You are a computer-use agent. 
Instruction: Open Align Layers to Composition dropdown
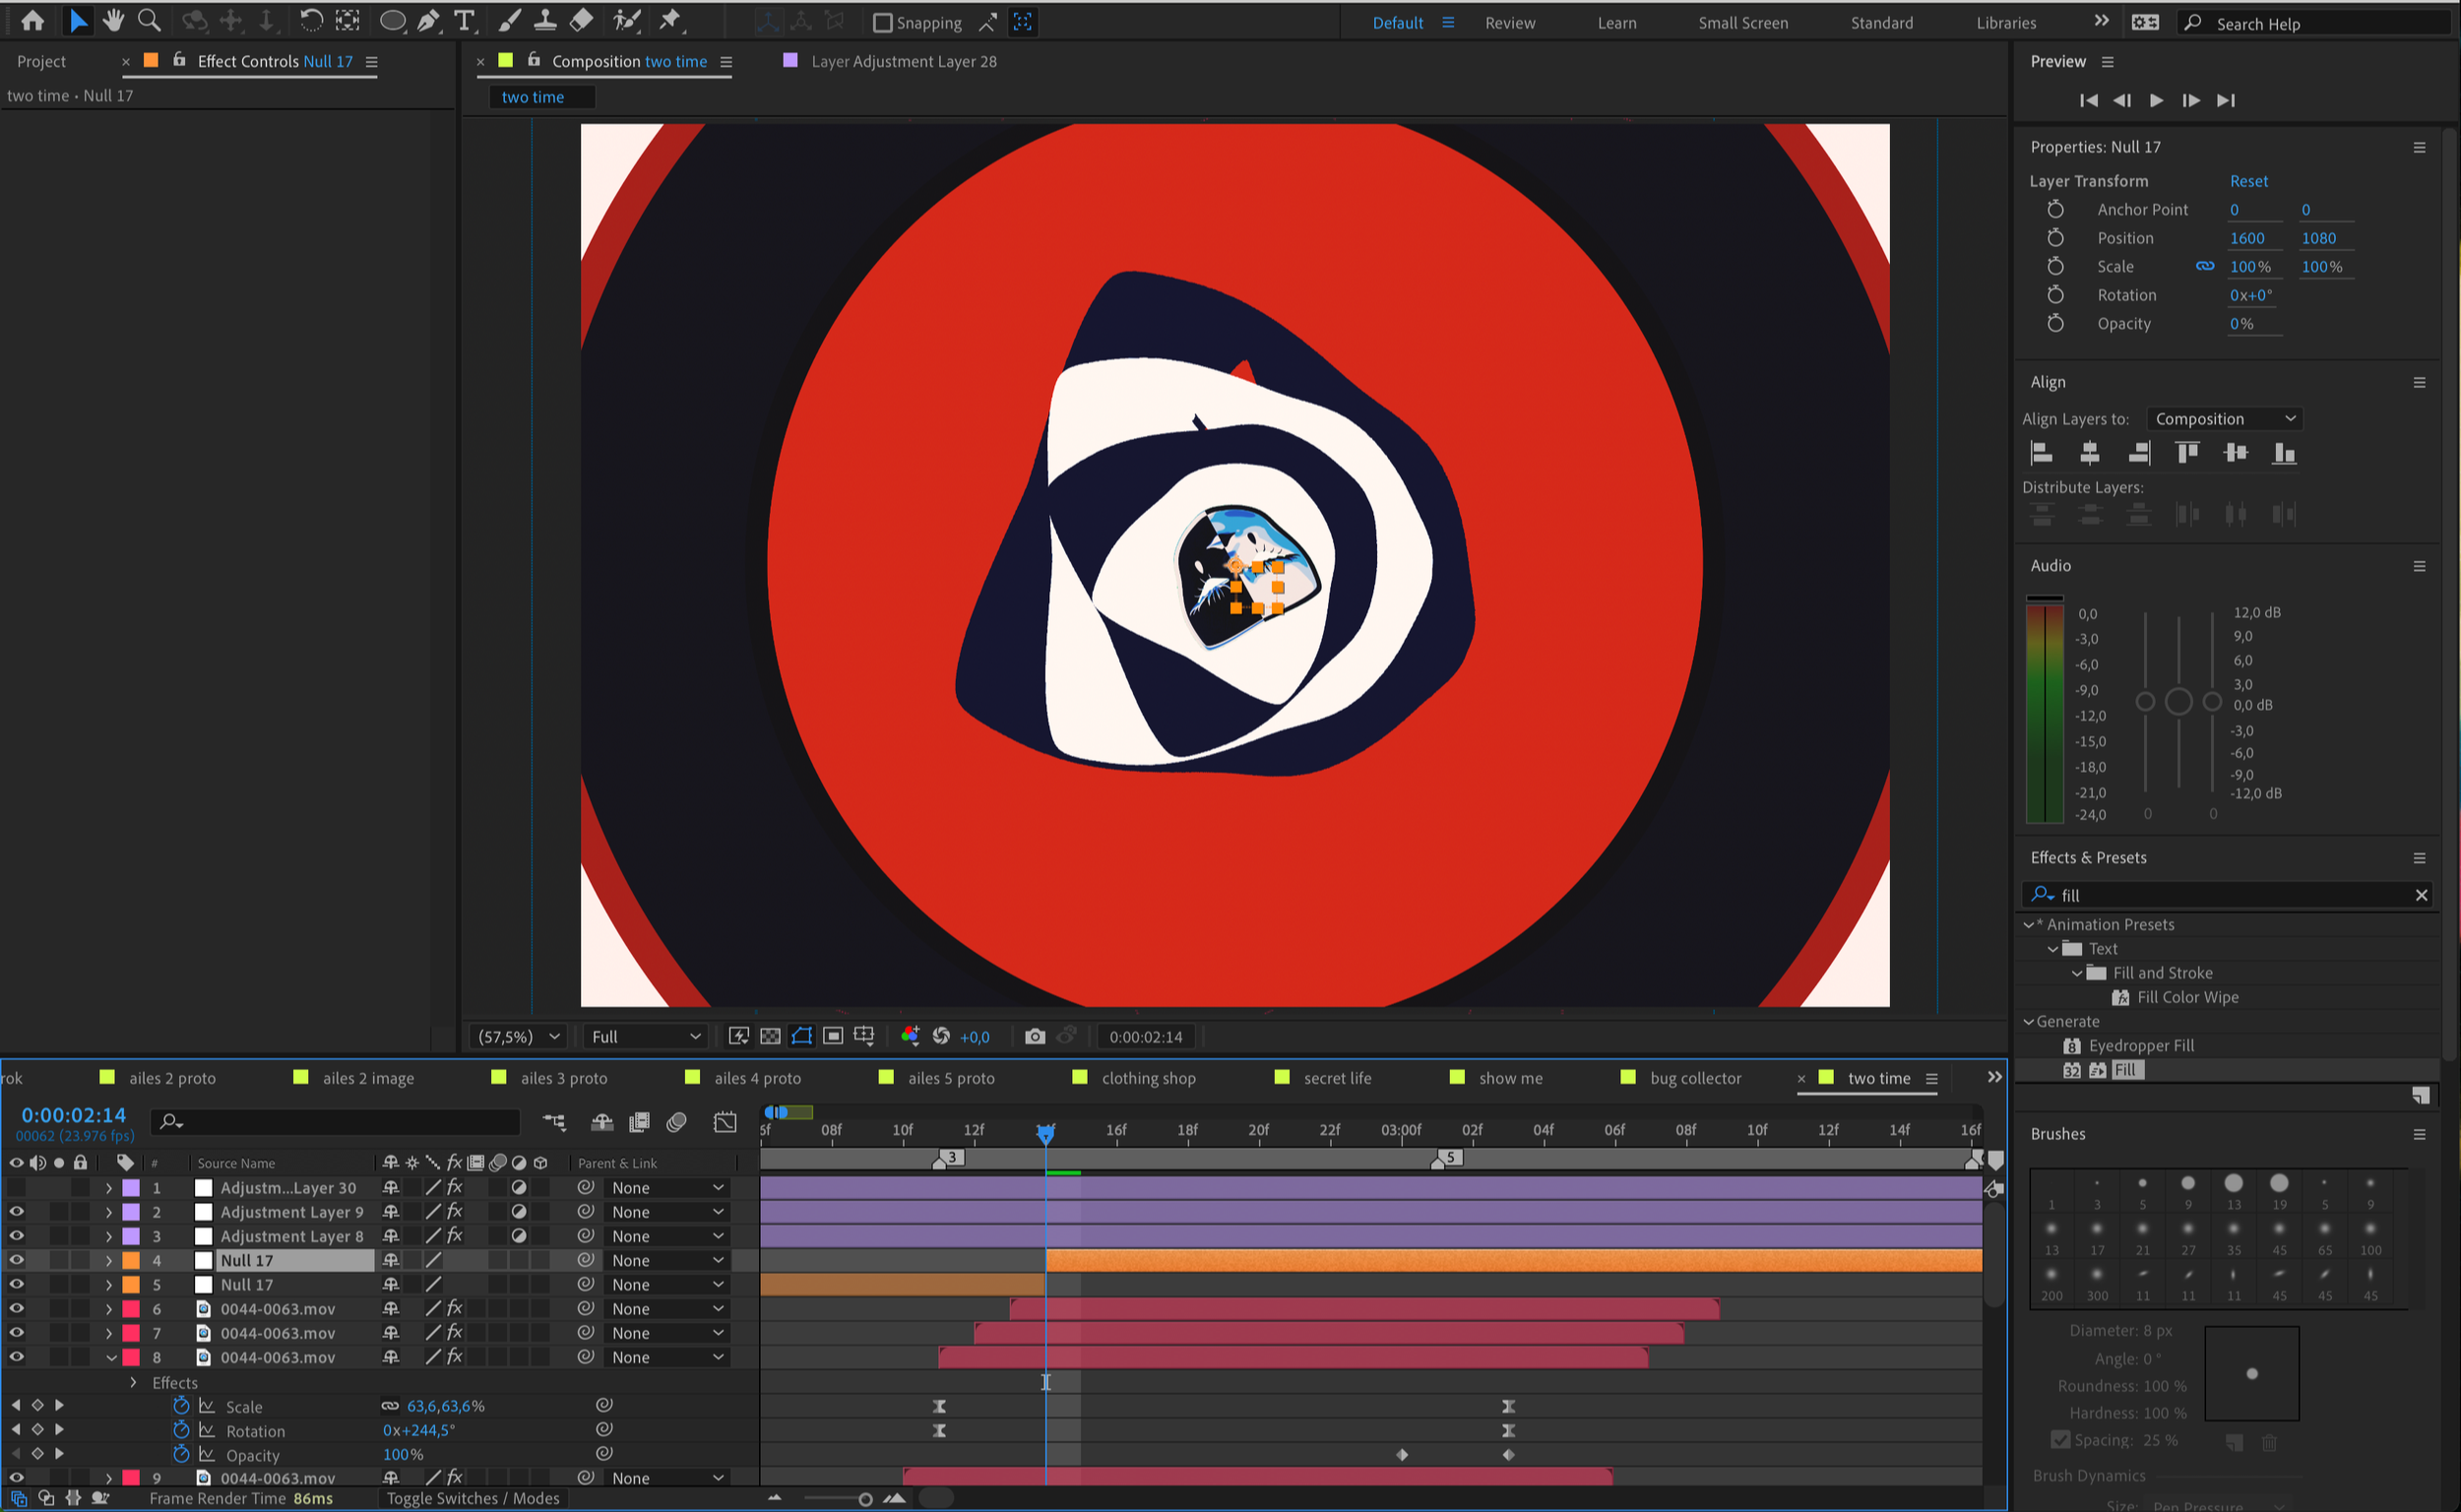2224,419
